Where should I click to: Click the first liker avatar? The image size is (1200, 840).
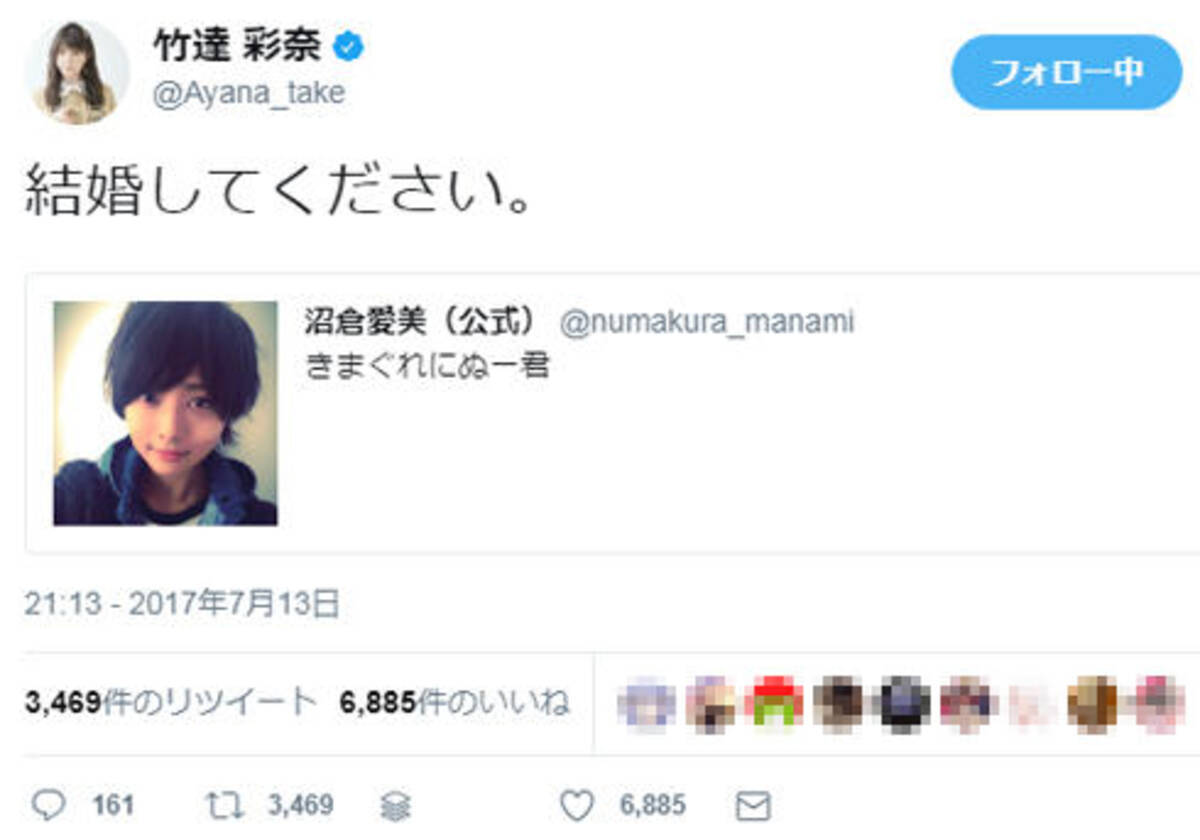point(649,704)
